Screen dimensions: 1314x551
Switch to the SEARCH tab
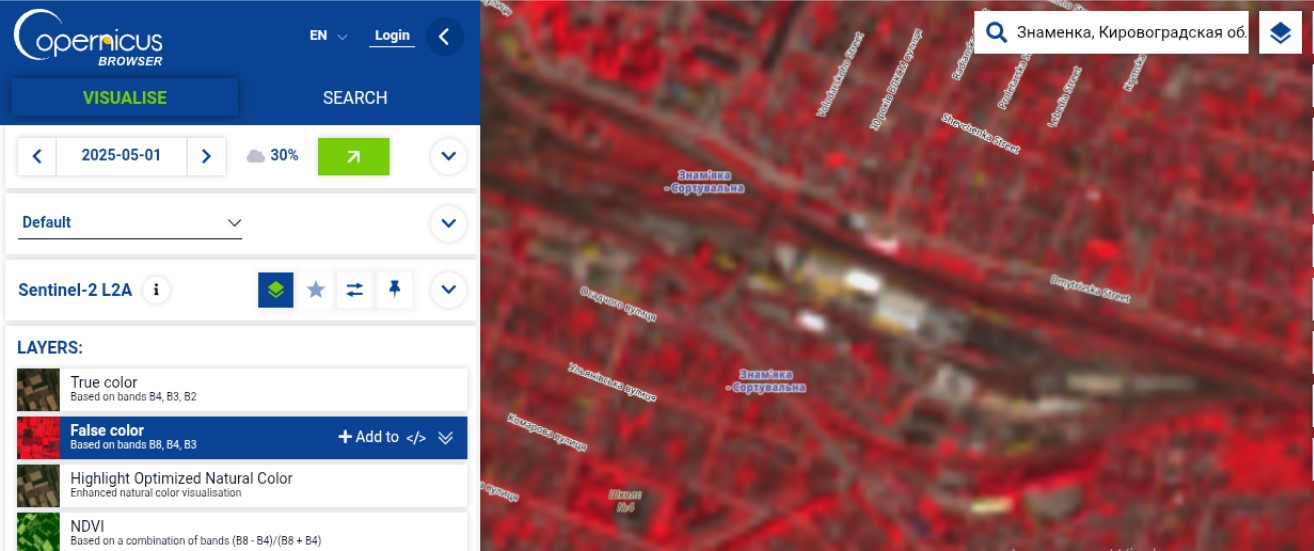tap(355, 98)
